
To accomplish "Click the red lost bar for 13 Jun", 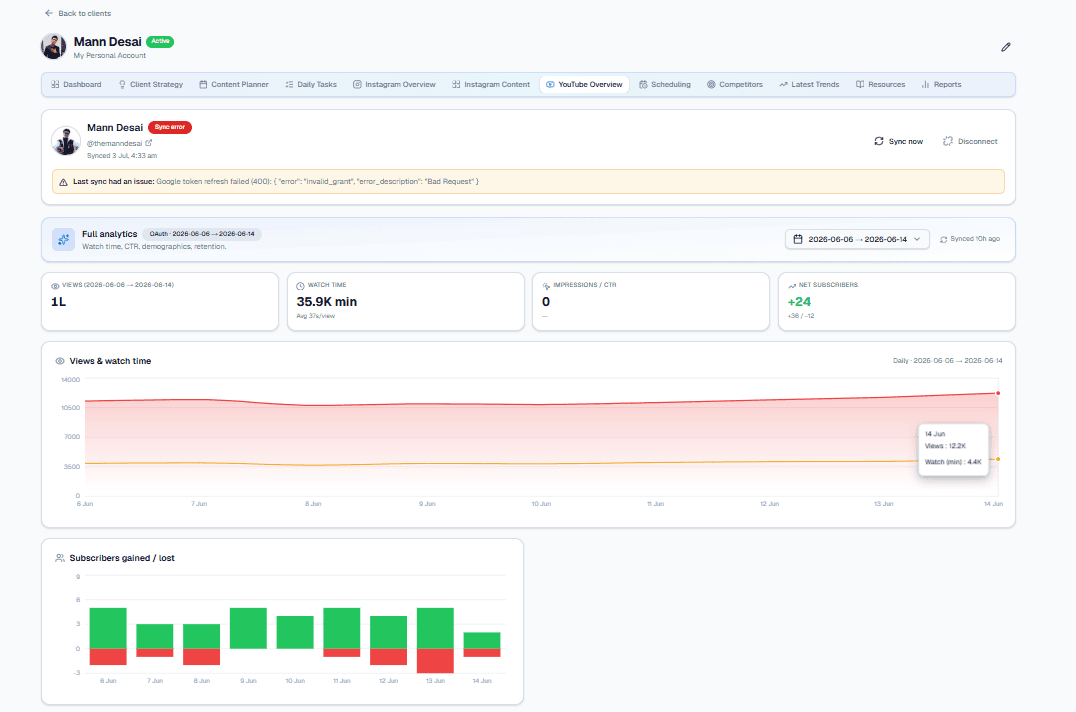I will (435, 661).
